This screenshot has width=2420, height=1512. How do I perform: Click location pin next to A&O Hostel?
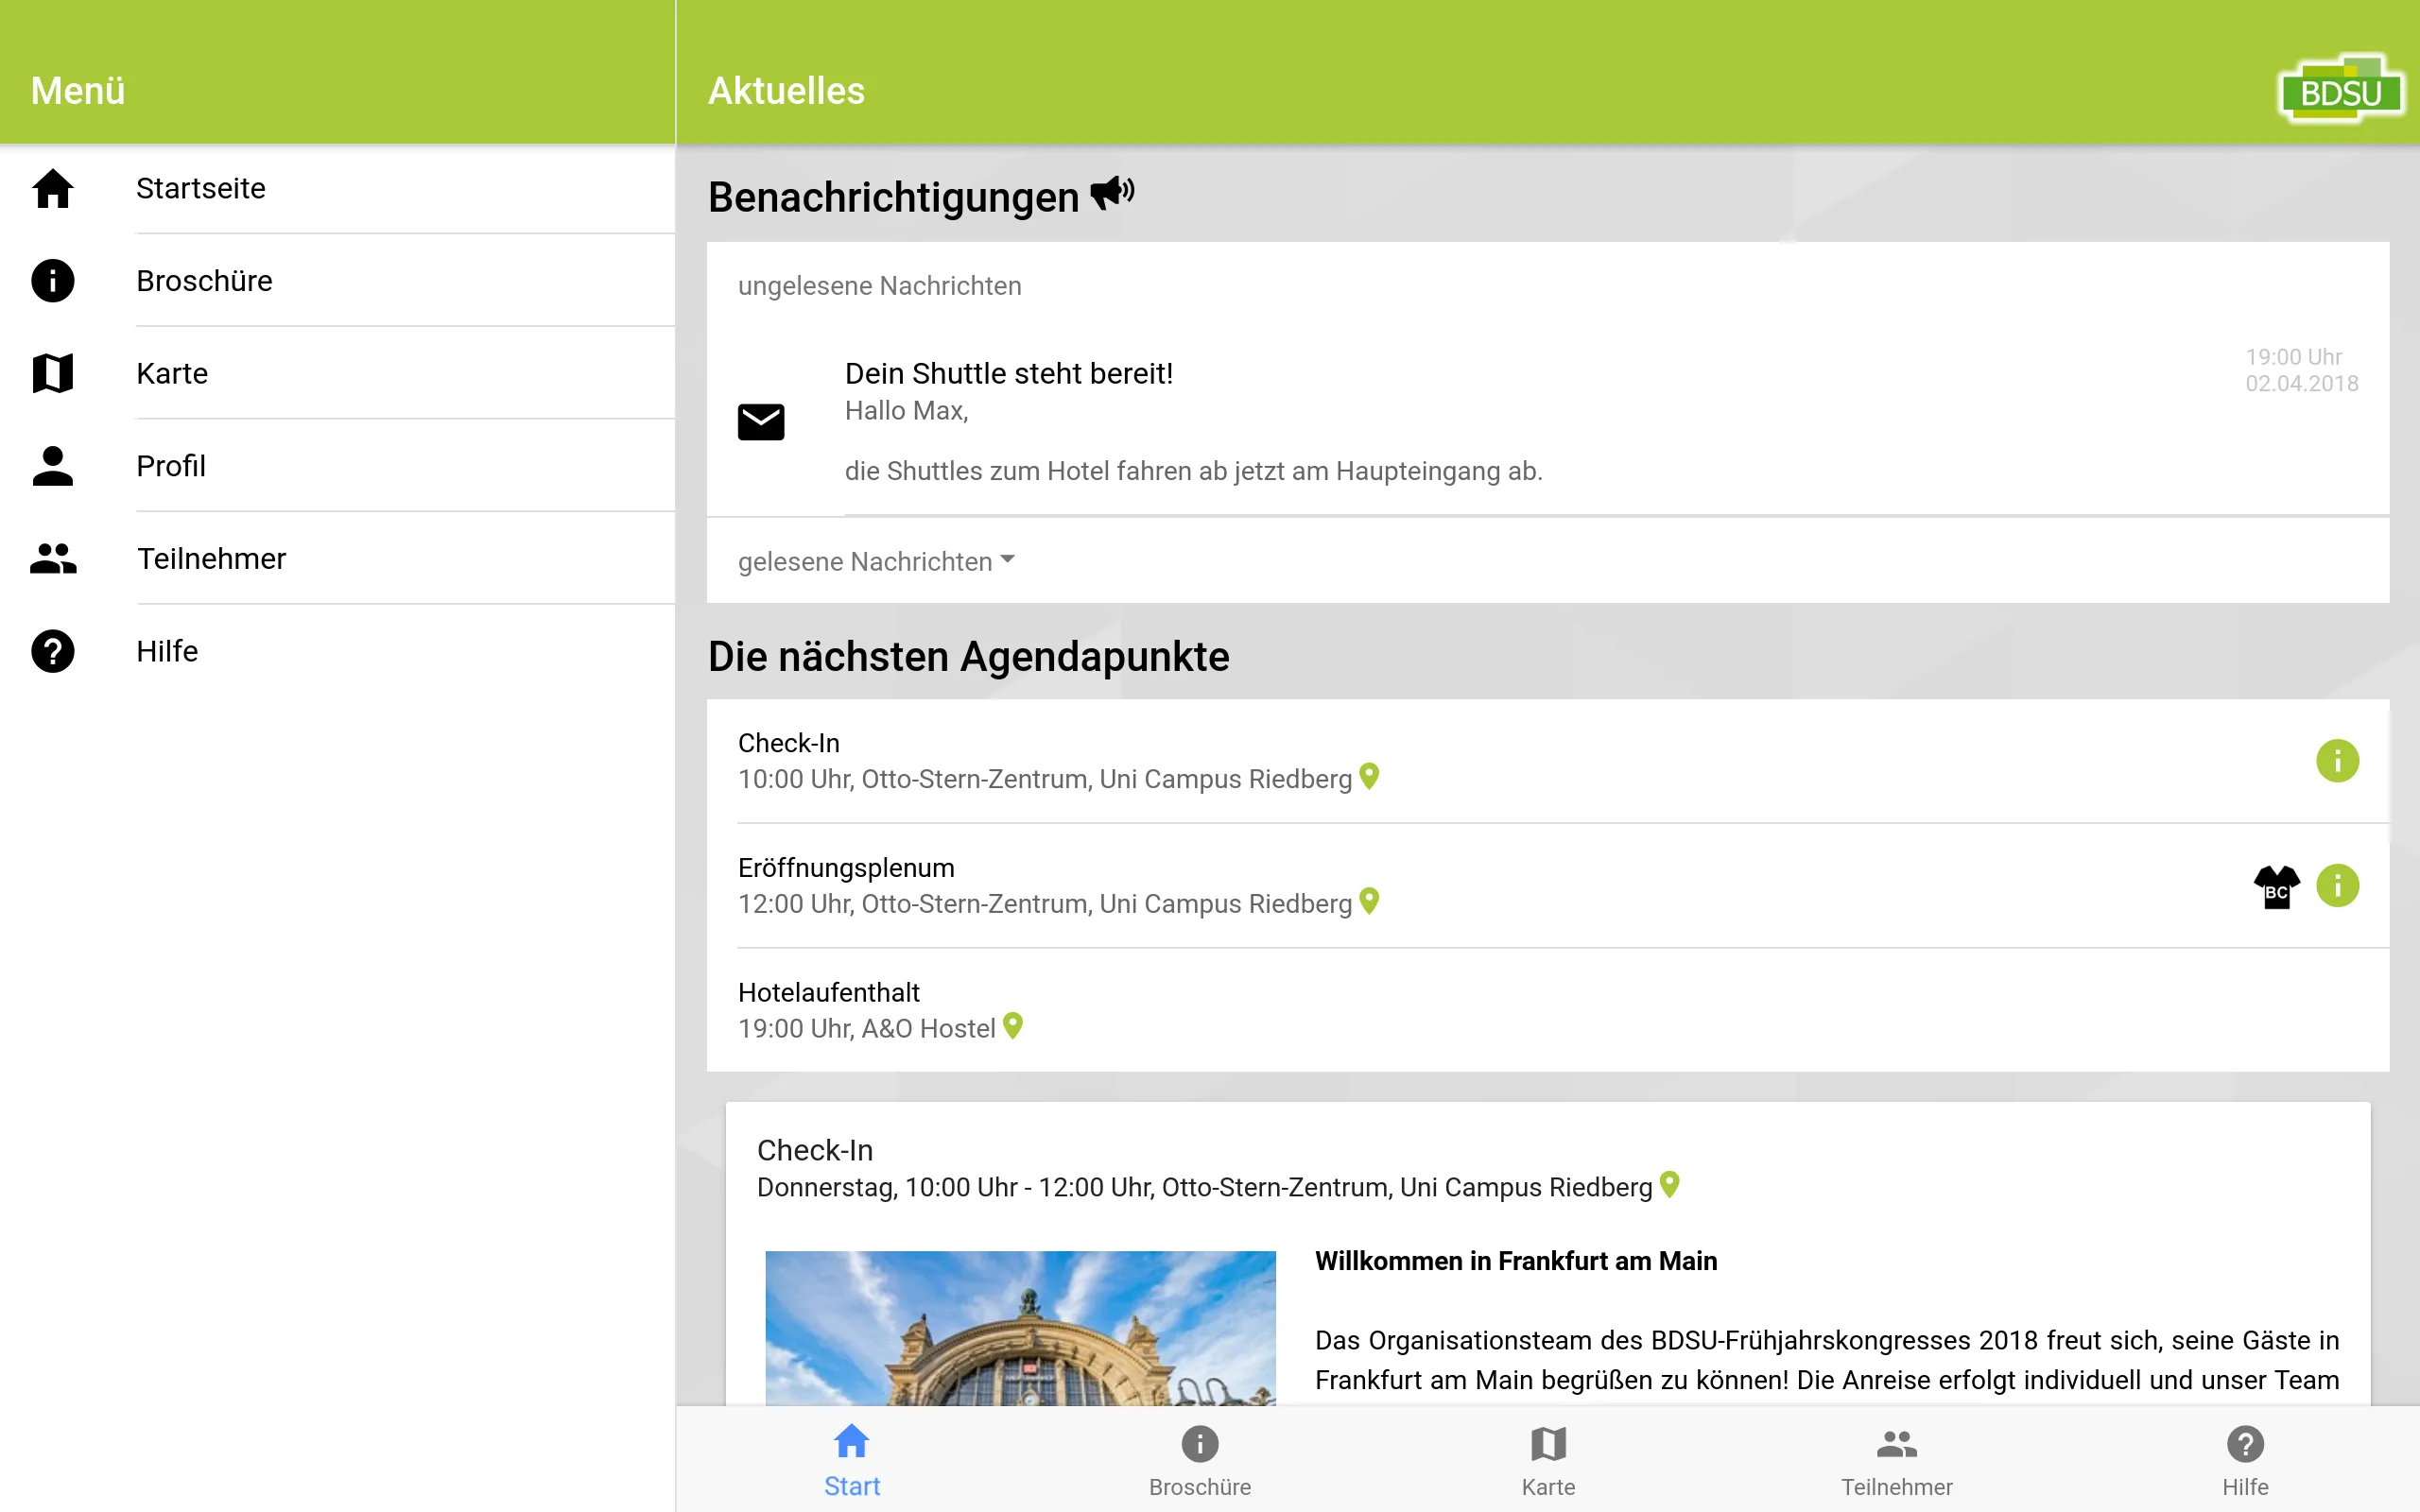pyautogui.click(x=1013, y=1026)
